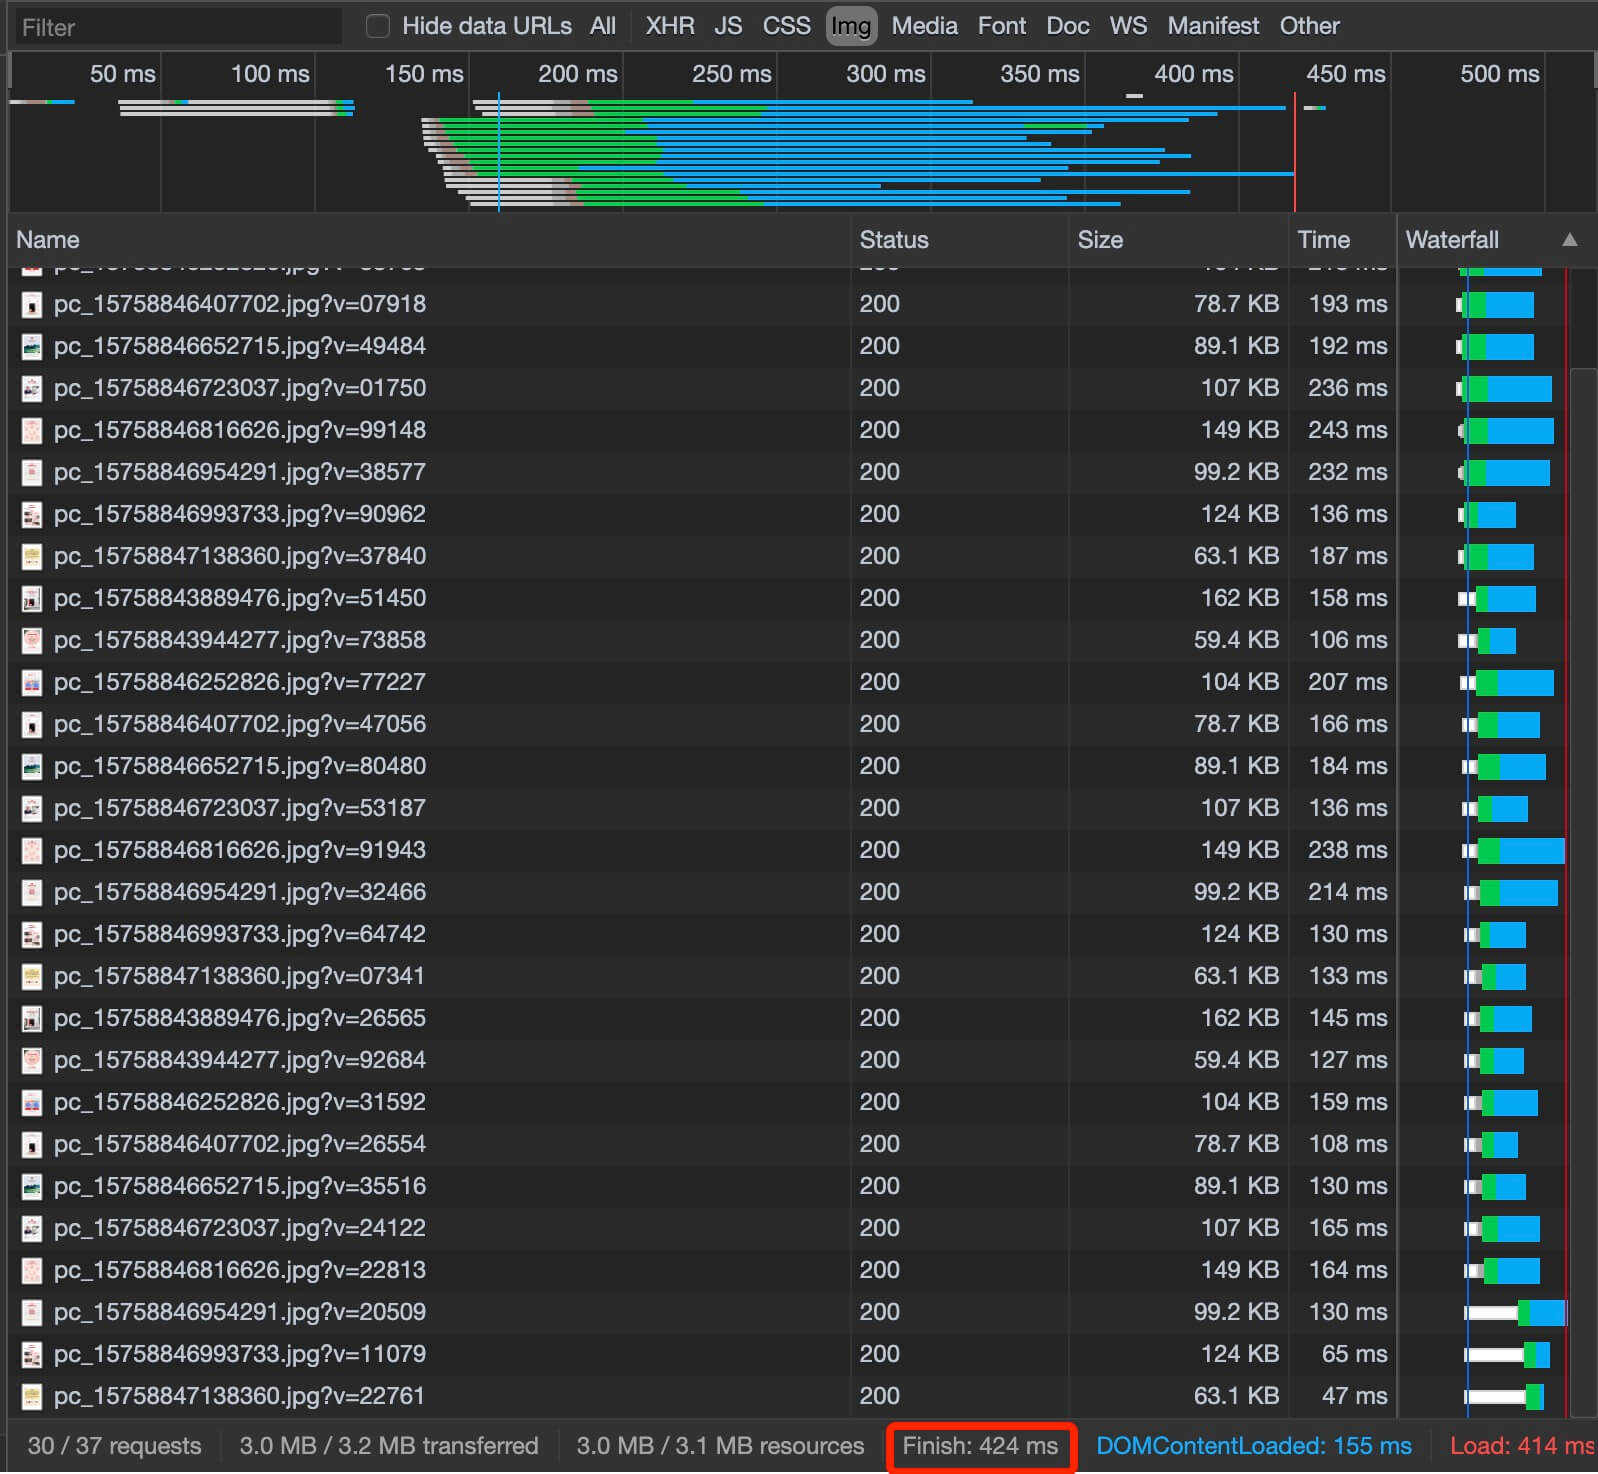Switch filter to XHR requests

tap(670, 26)
